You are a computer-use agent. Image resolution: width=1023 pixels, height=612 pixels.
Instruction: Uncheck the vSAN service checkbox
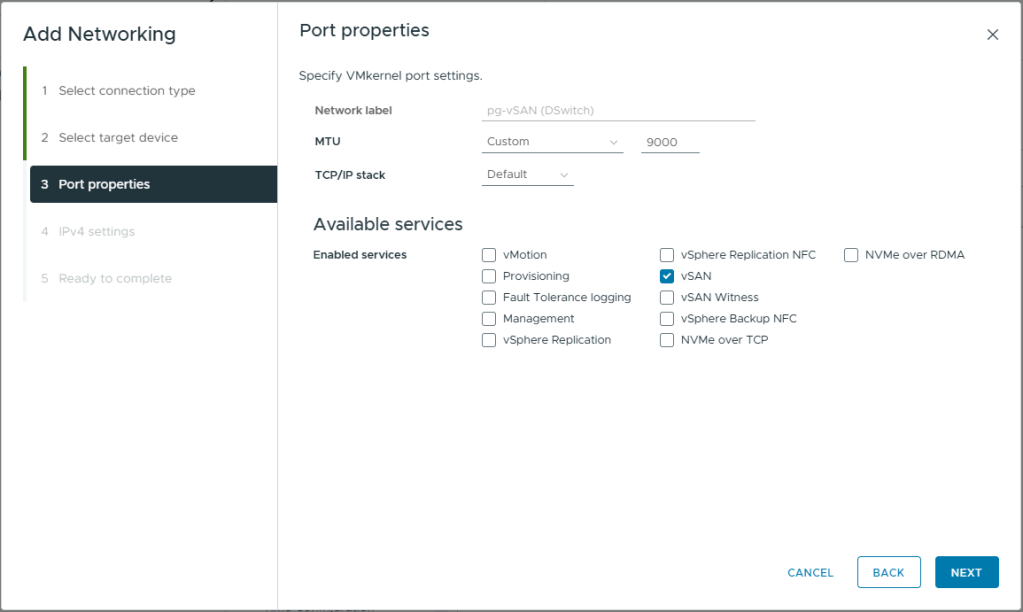[667, 276]
